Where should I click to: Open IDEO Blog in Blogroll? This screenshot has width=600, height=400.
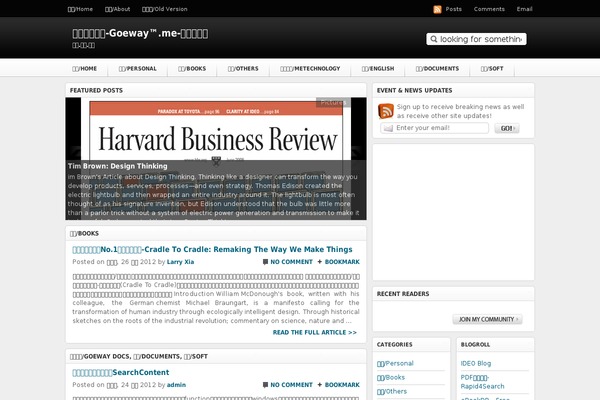click(x=476, y=363)
